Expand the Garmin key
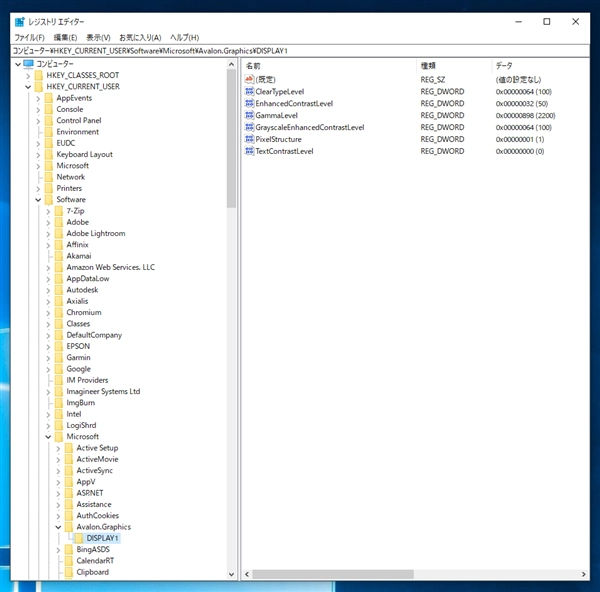This screenshot has width=600, height=592. coord(48,358)
